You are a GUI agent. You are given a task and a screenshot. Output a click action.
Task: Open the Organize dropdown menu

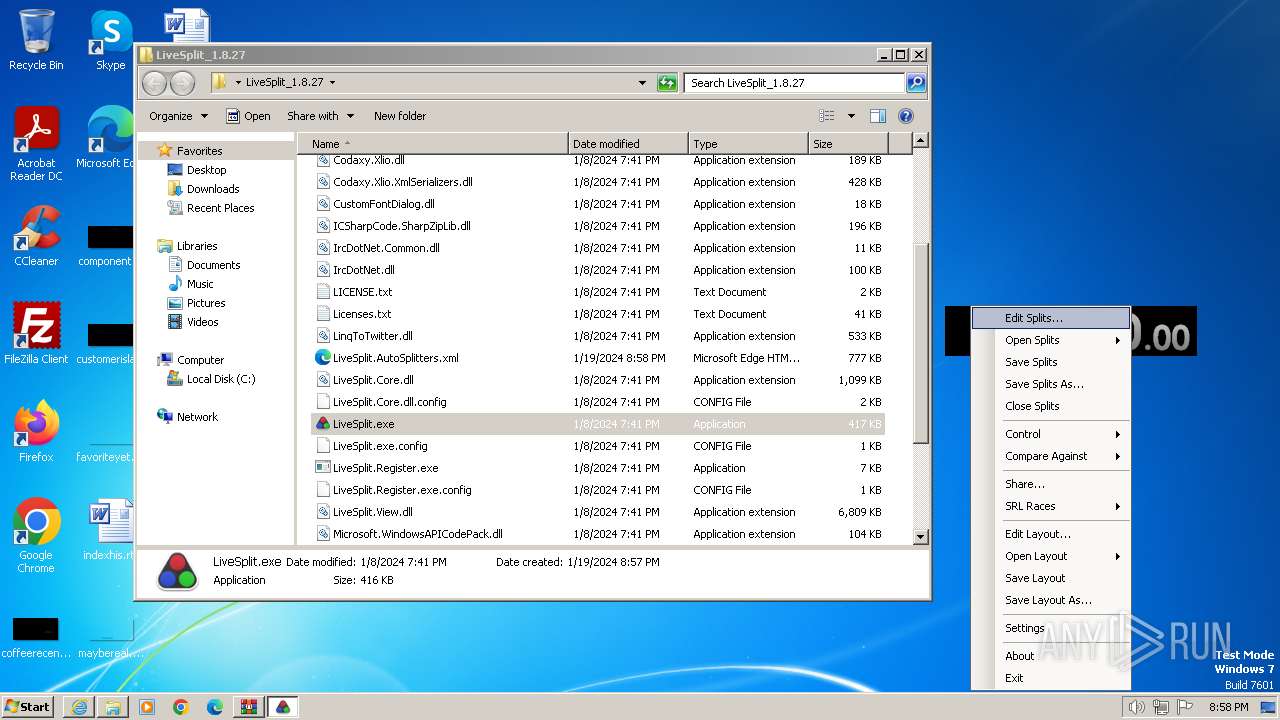pos(178,116)
